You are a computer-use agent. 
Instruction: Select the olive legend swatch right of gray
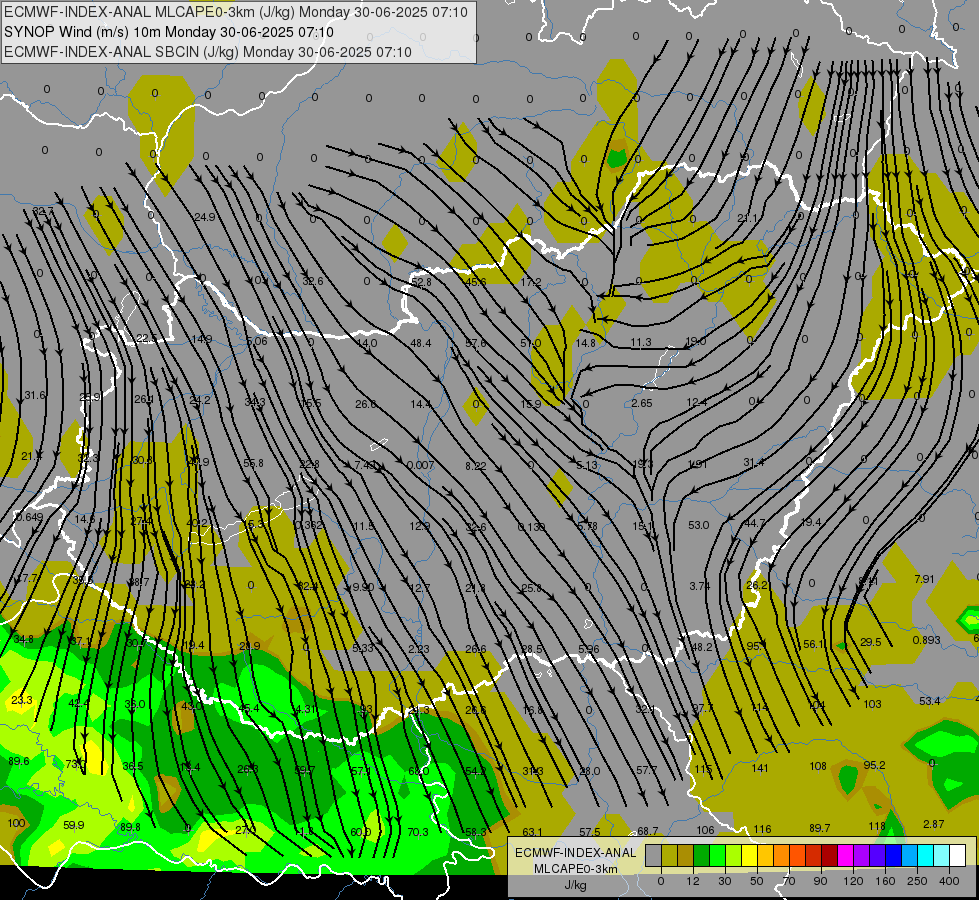click(669, 855)
